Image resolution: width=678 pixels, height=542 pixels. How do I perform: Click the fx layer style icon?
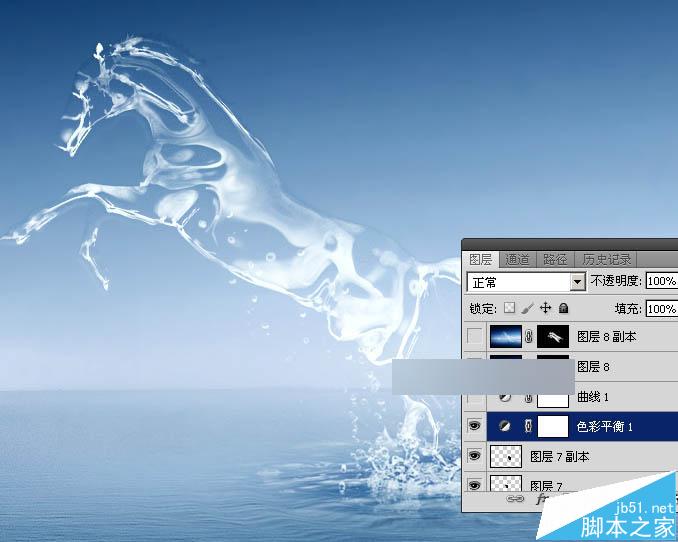pyautogui.click(x=541, y=499)
